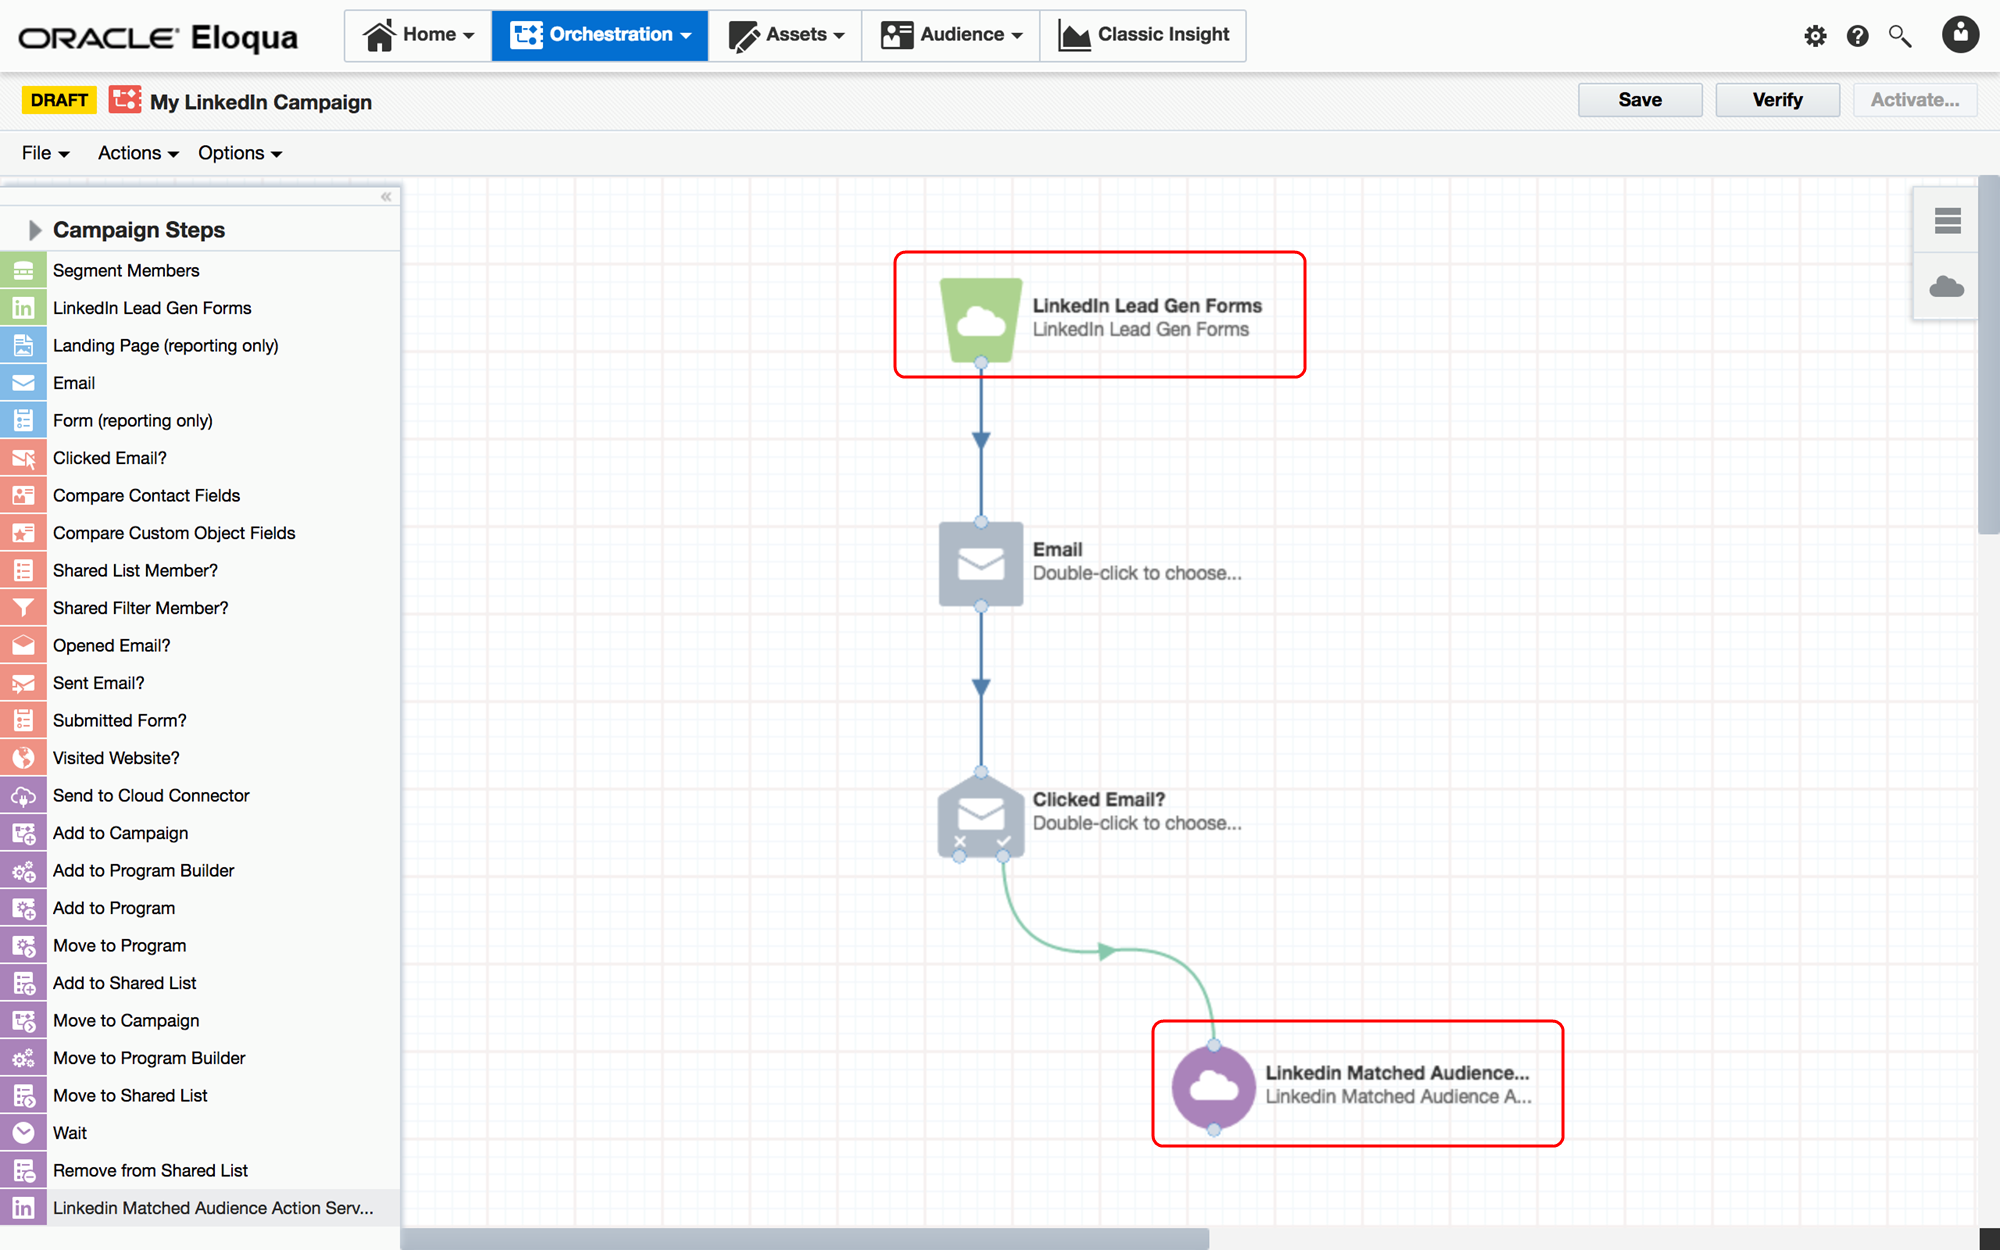Click the search magnifier icon
2000x1250 pixels.
click(1899, 37)
